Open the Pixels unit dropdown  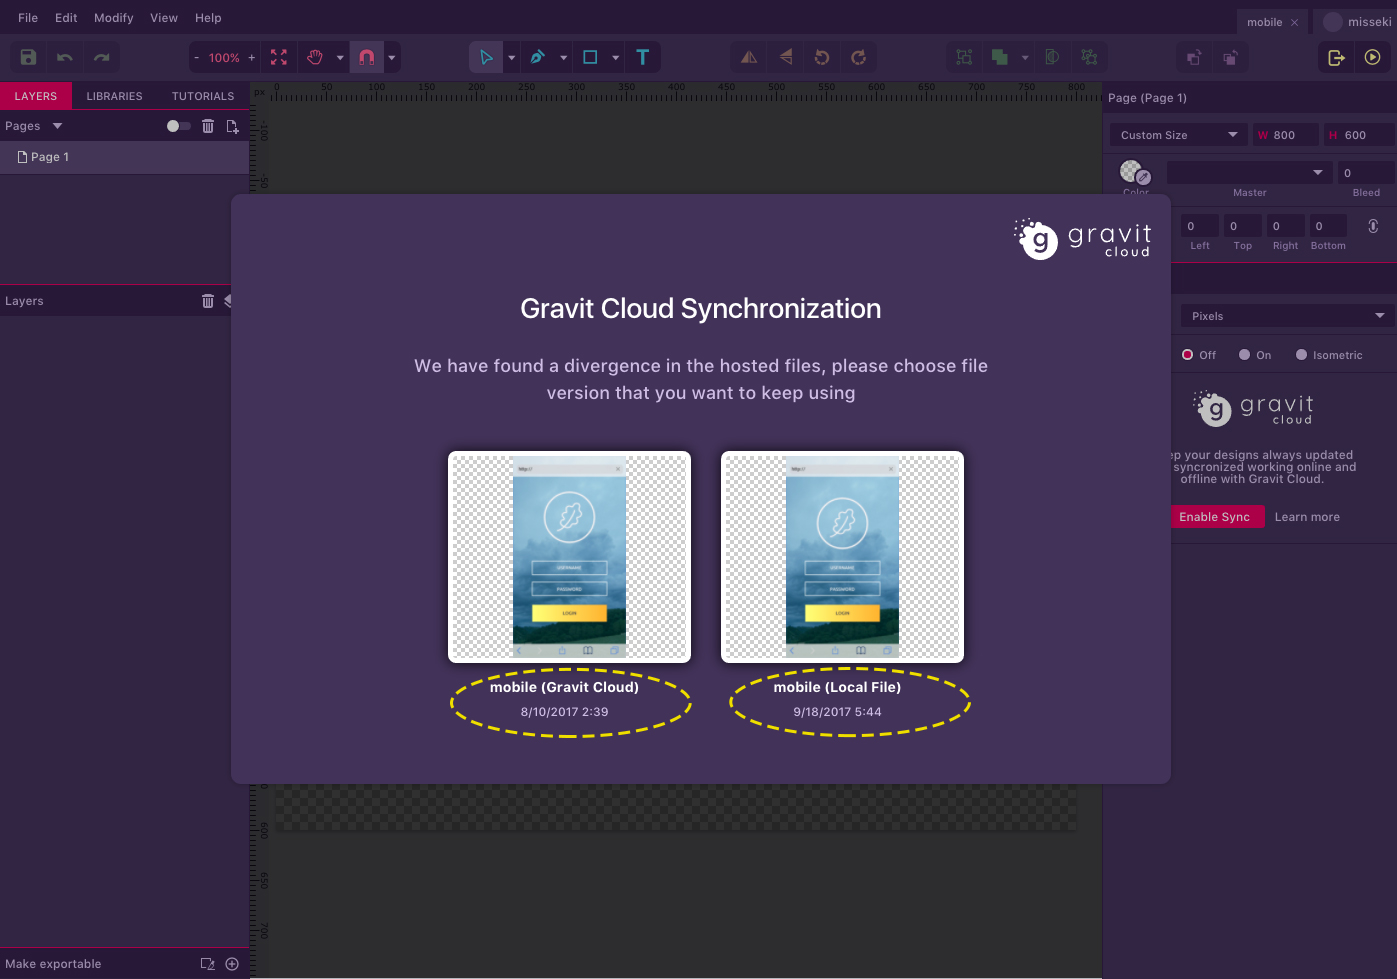[x=1287, y=316]
